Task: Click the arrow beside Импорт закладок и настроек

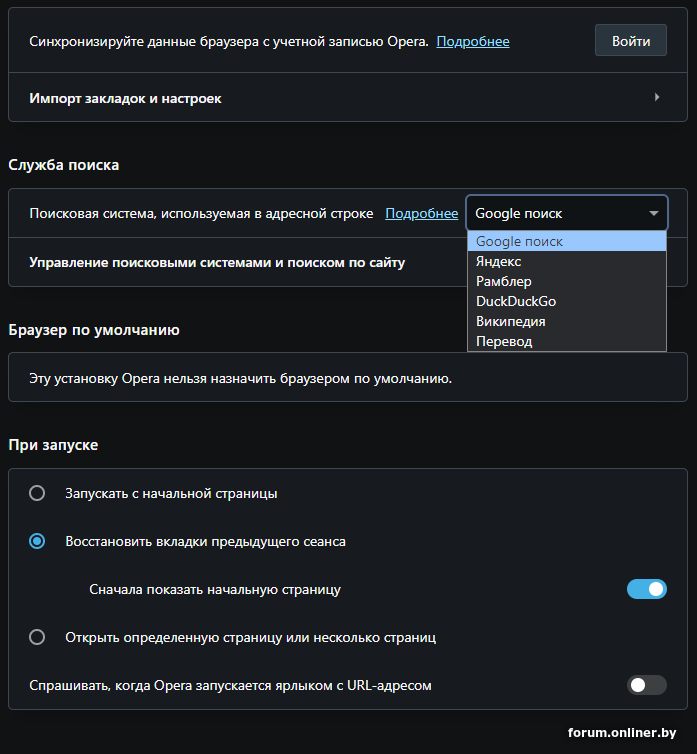Action: pyautogui.click(x=657, y=97)
